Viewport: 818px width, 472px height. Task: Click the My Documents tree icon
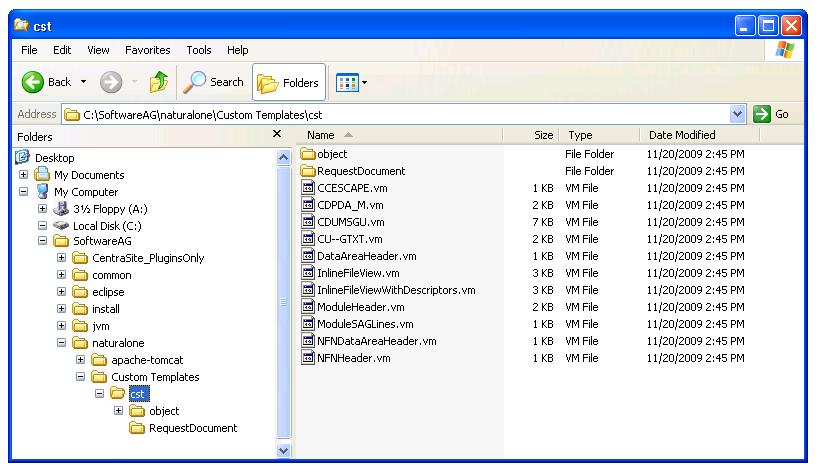42,175
